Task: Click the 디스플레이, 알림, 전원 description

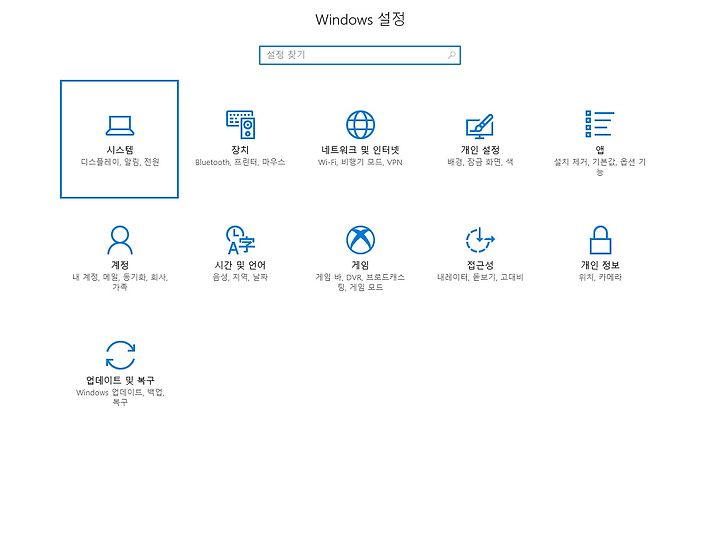Action: (120, 162)
